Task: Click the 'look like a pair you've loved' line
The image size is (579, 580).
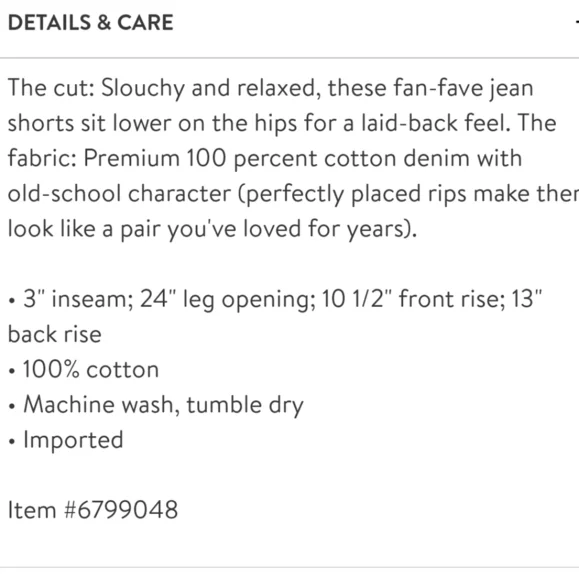Action: coord(212,229)
